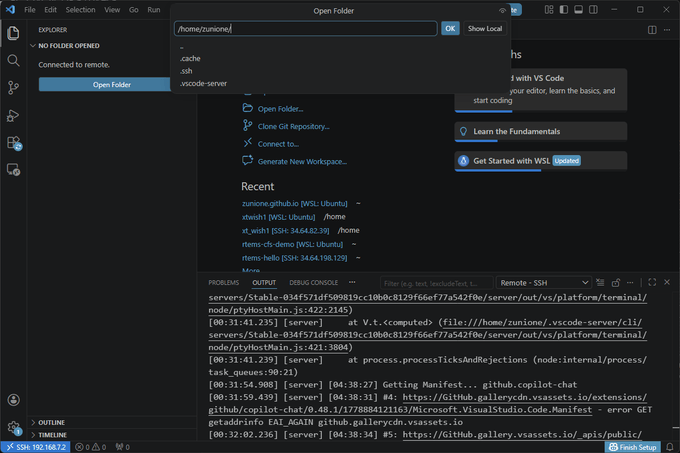Expand the OUTLINE section
The image size is (680, 453).
click(112, 422)
